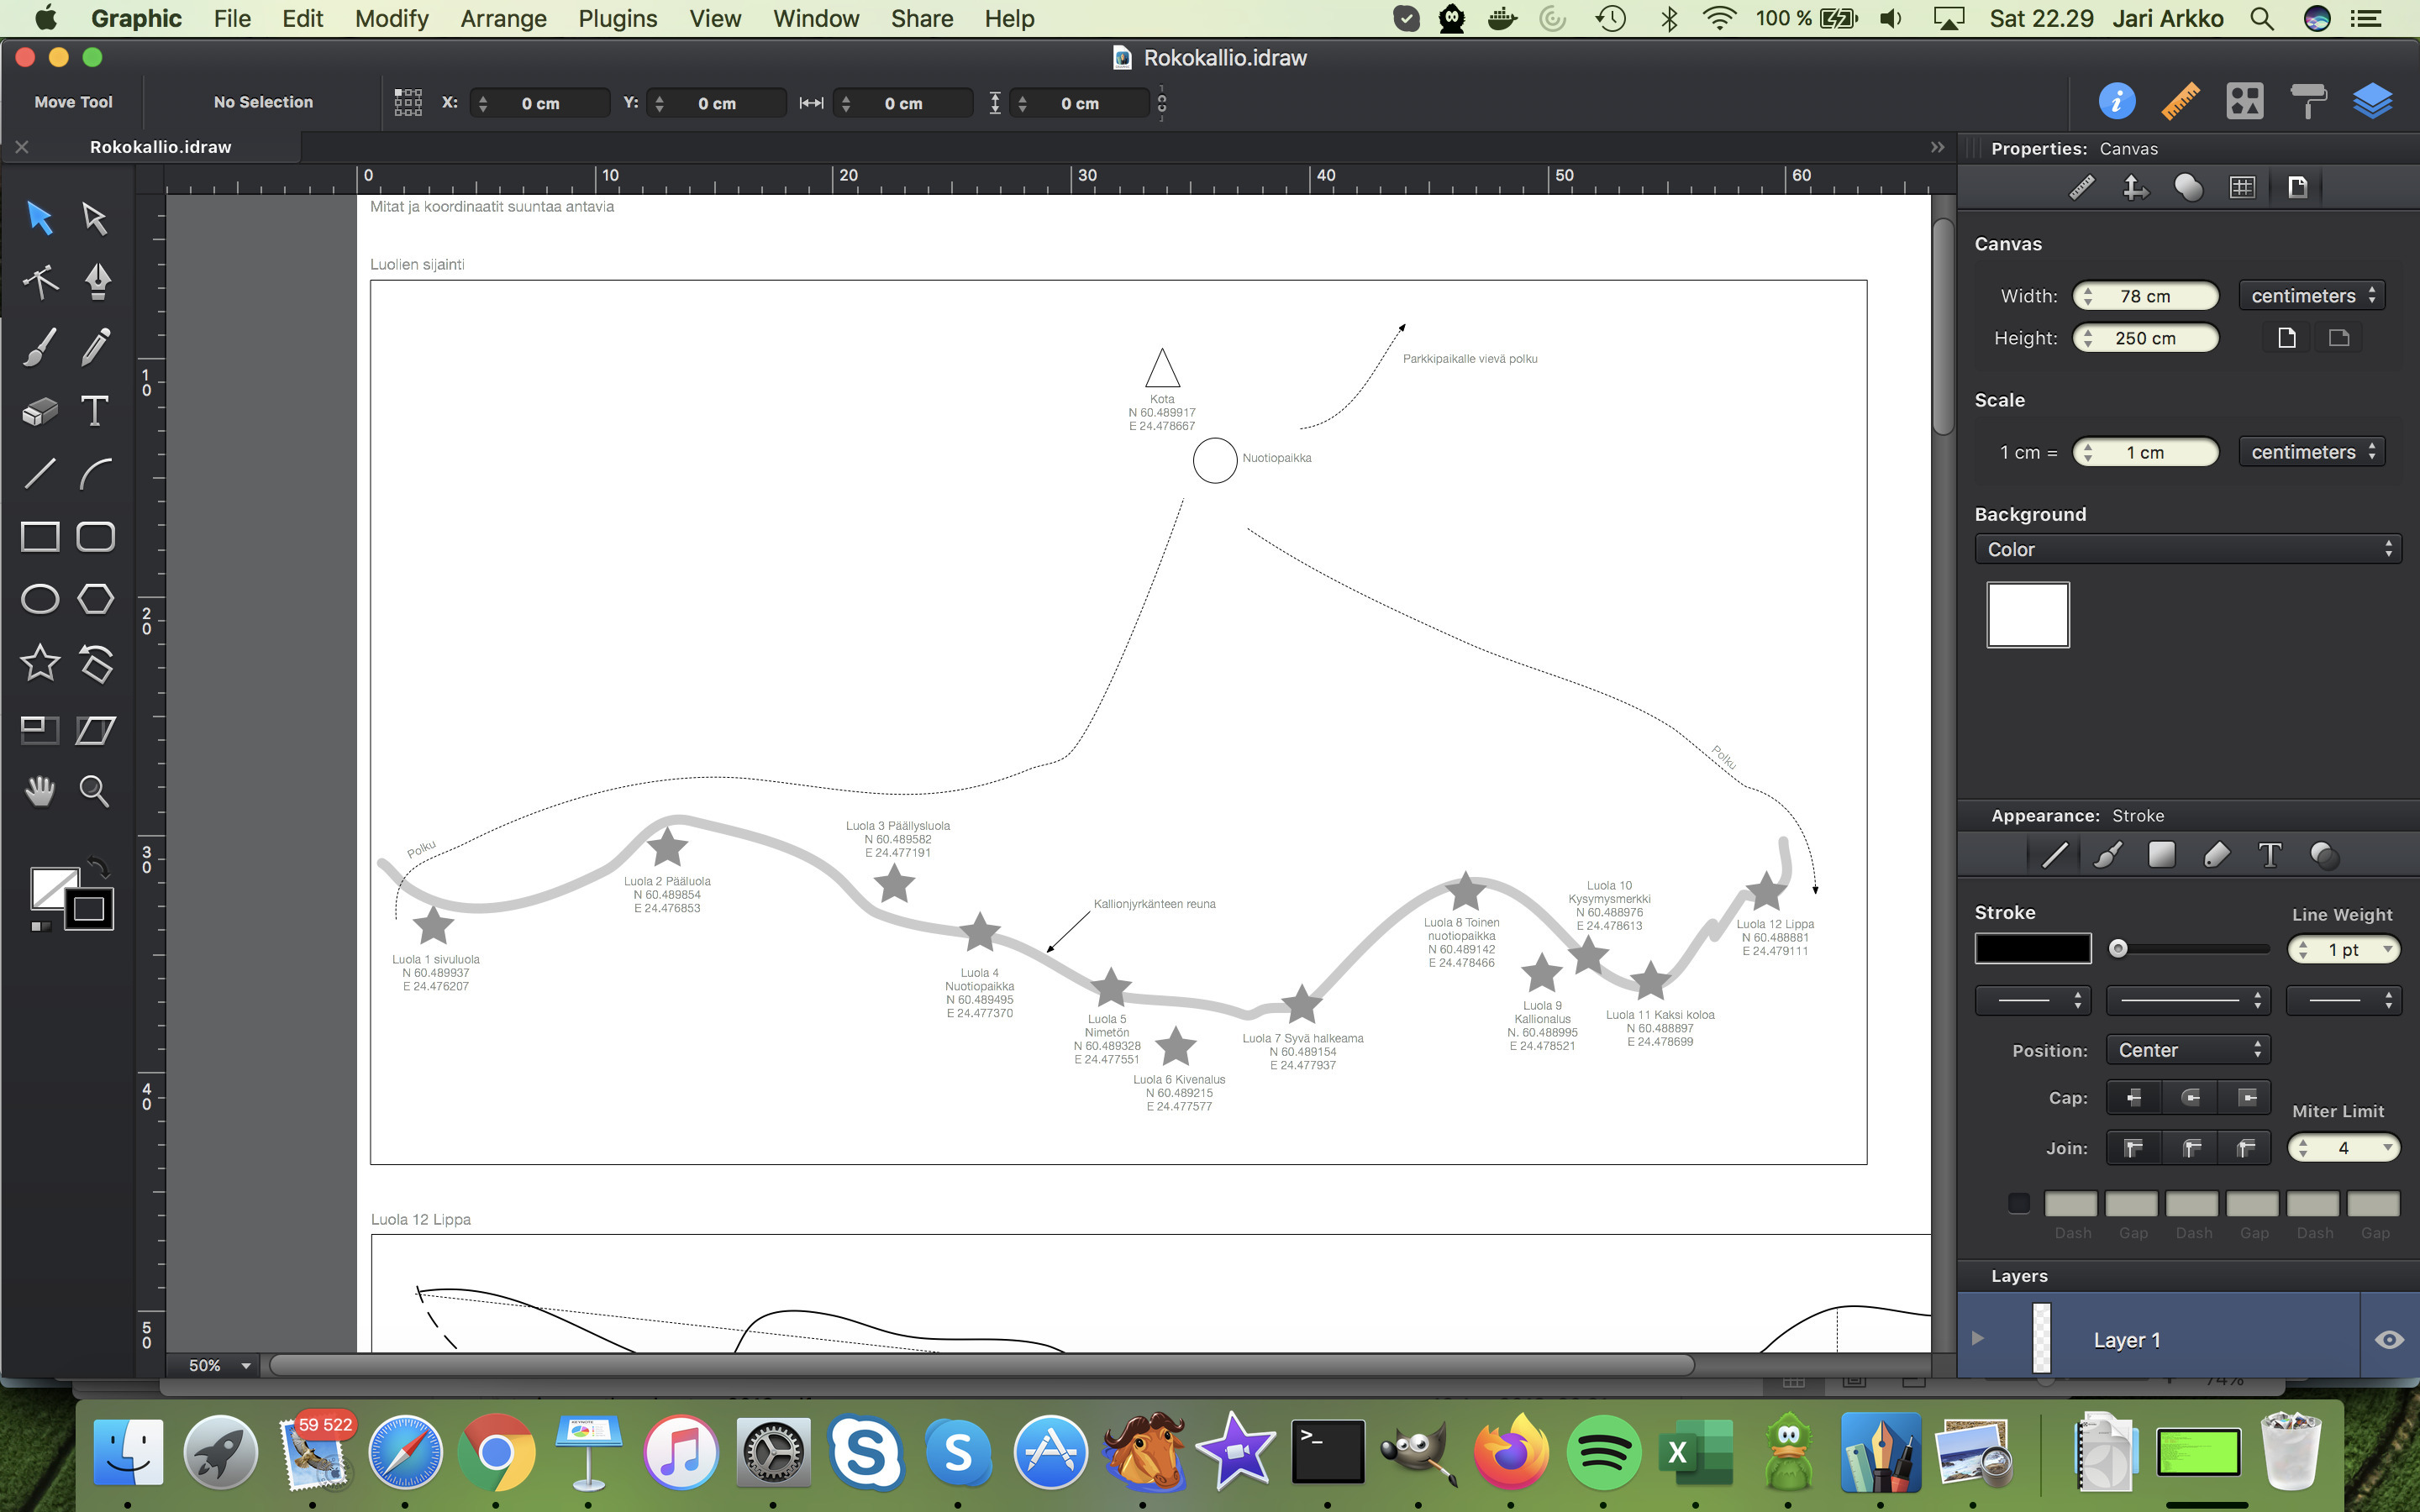Image resolution: width=2420 pixels, height=1512 pixels.
Task: Pick the Rounded Rectangle tool
Action: pyautogui.click(x=95, y=537)
